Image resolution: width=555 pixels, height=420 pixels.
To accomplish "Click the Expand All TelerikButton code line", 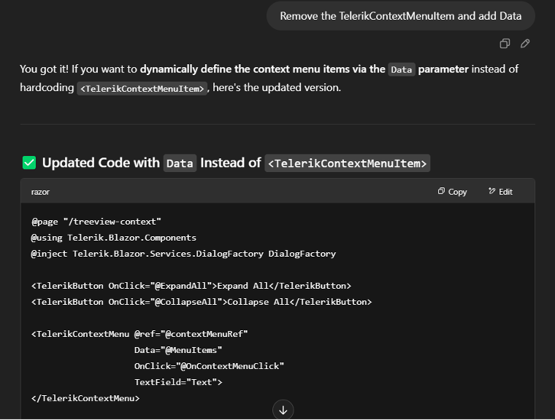I will [191, 286].
